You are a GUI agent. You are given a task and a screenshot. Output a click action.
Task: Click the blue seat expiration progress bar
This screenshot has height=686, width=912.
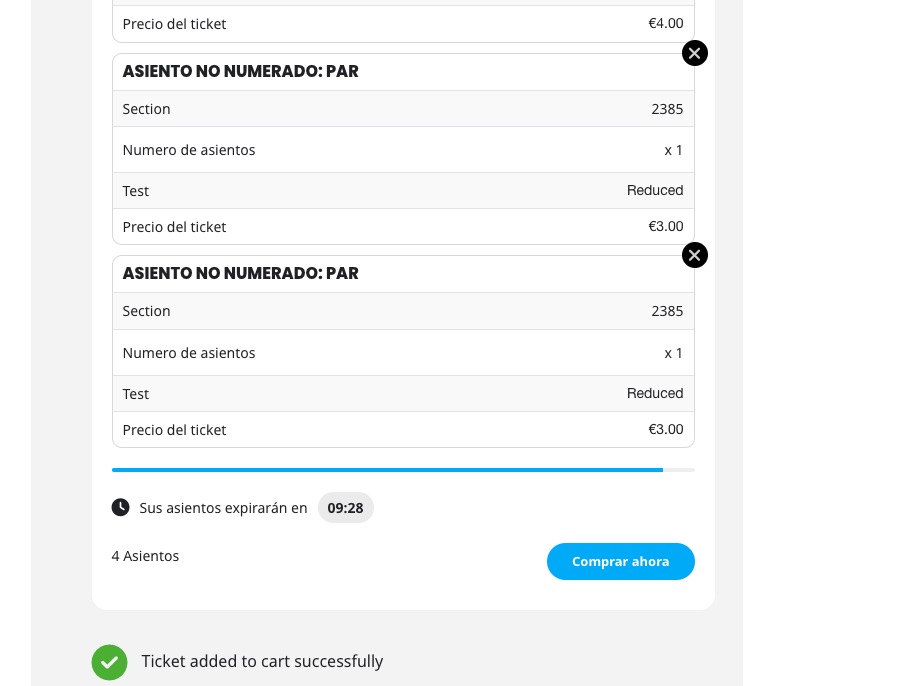387,469
